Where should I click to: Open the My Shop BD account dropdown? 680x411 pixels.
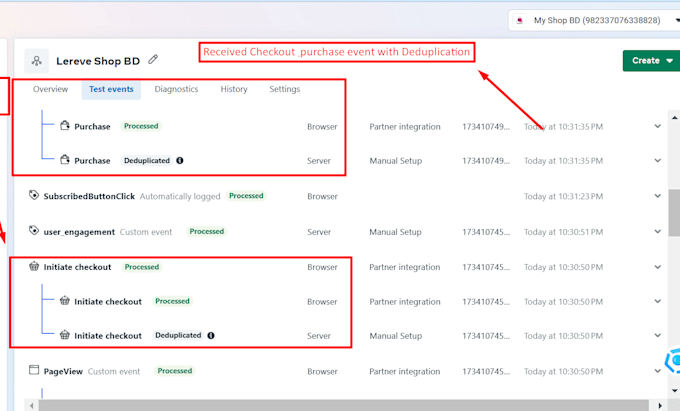click(594, 20)
